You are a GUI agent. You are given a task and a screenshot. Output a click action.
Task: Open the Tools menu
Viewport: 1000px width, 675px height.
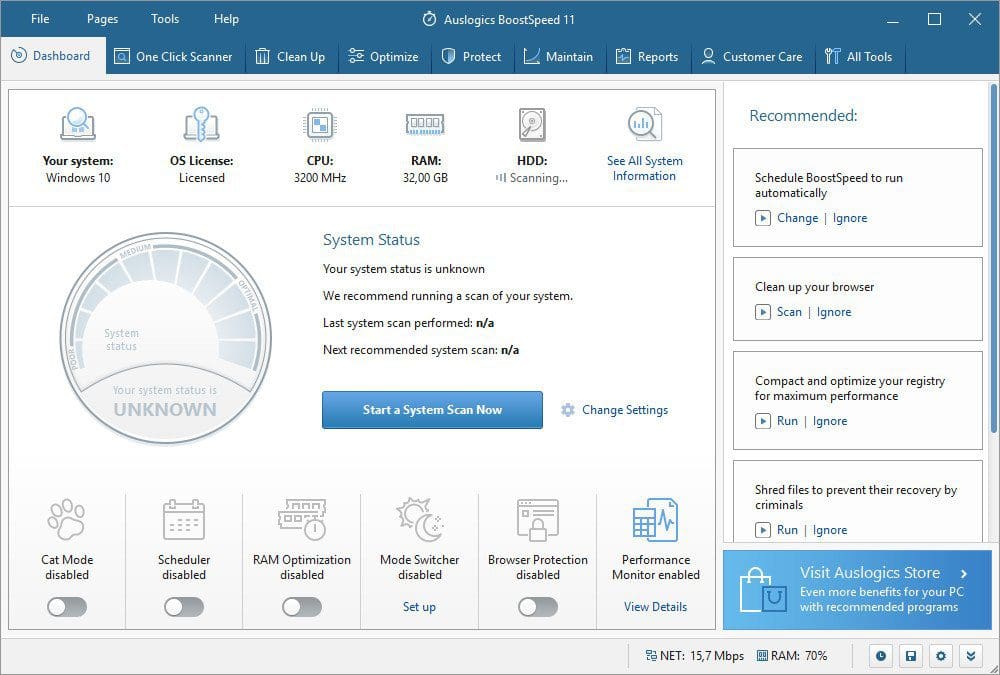[x=164, y=18]
